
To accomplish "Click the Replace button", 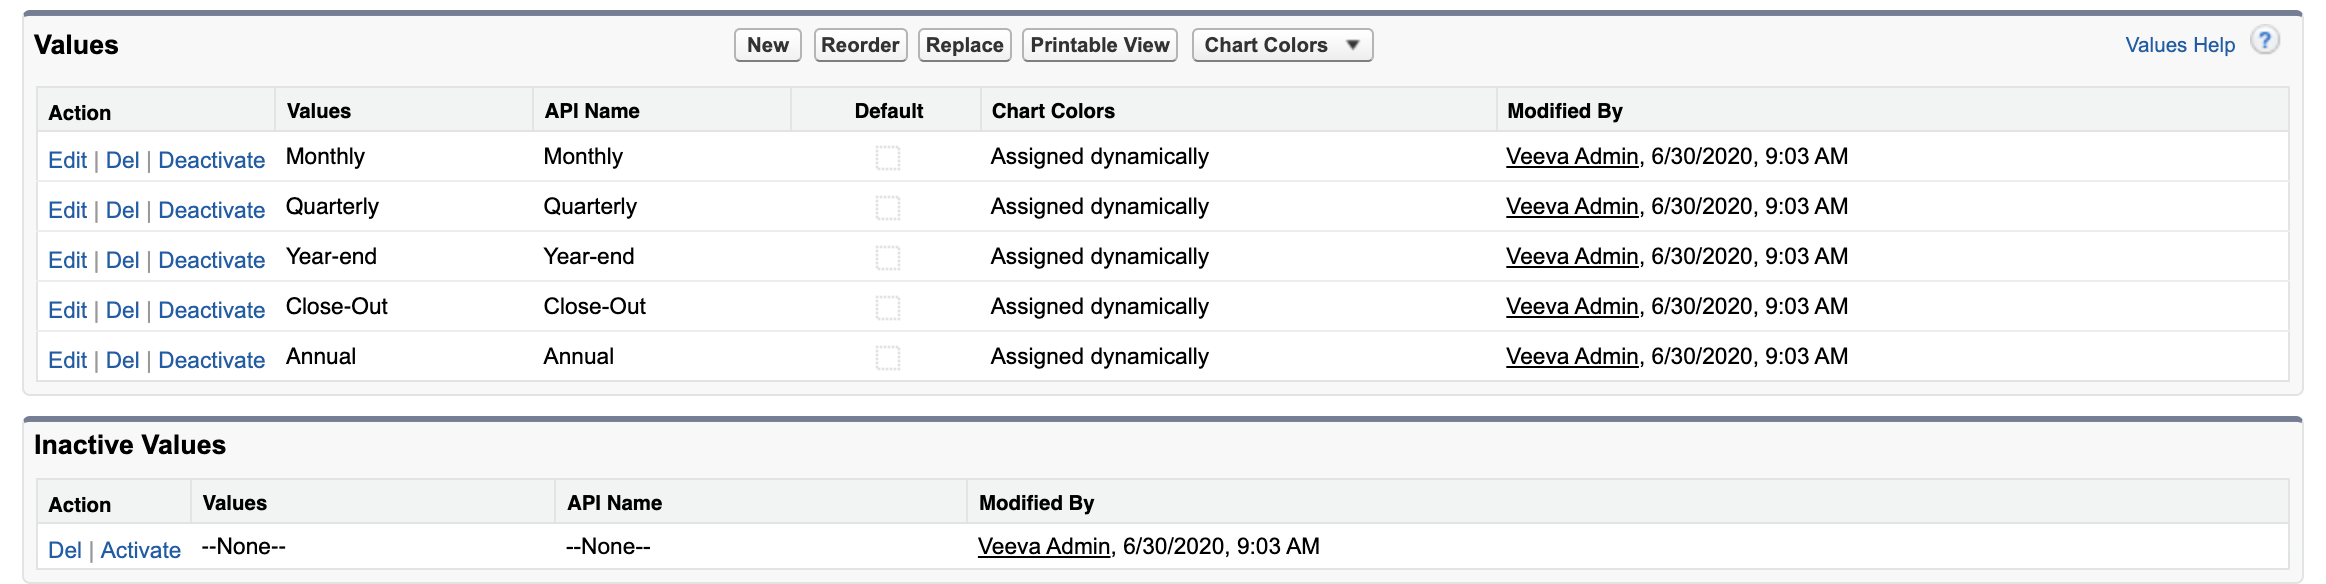I will [x=964, y=45].
